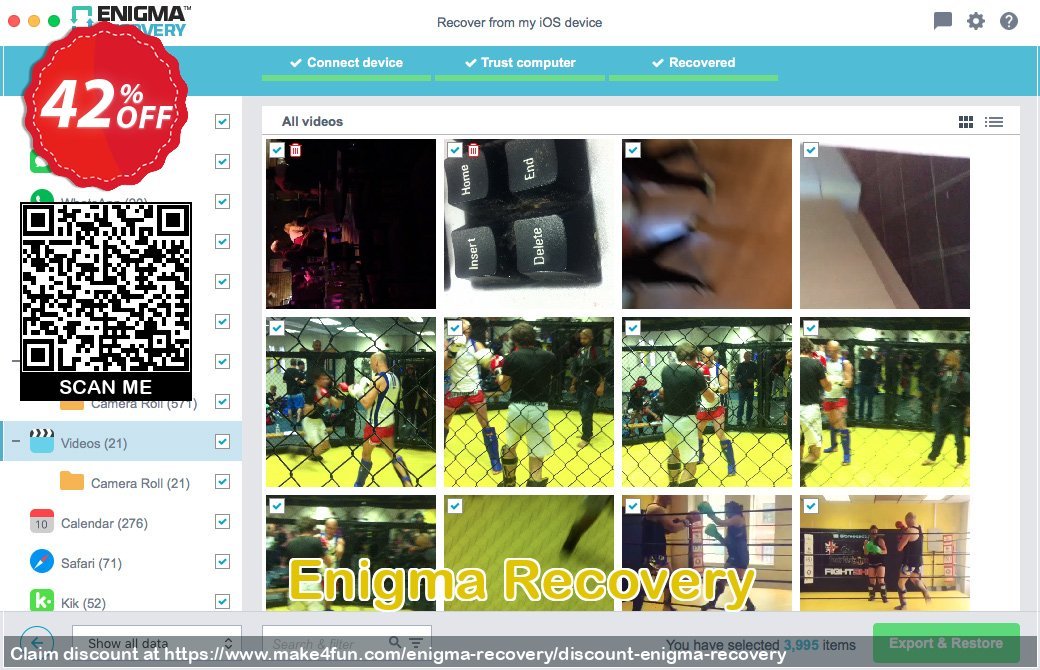Click the trash icon on the keyboard keys video
Screen dimensions: 1040x670
point(474,150)
